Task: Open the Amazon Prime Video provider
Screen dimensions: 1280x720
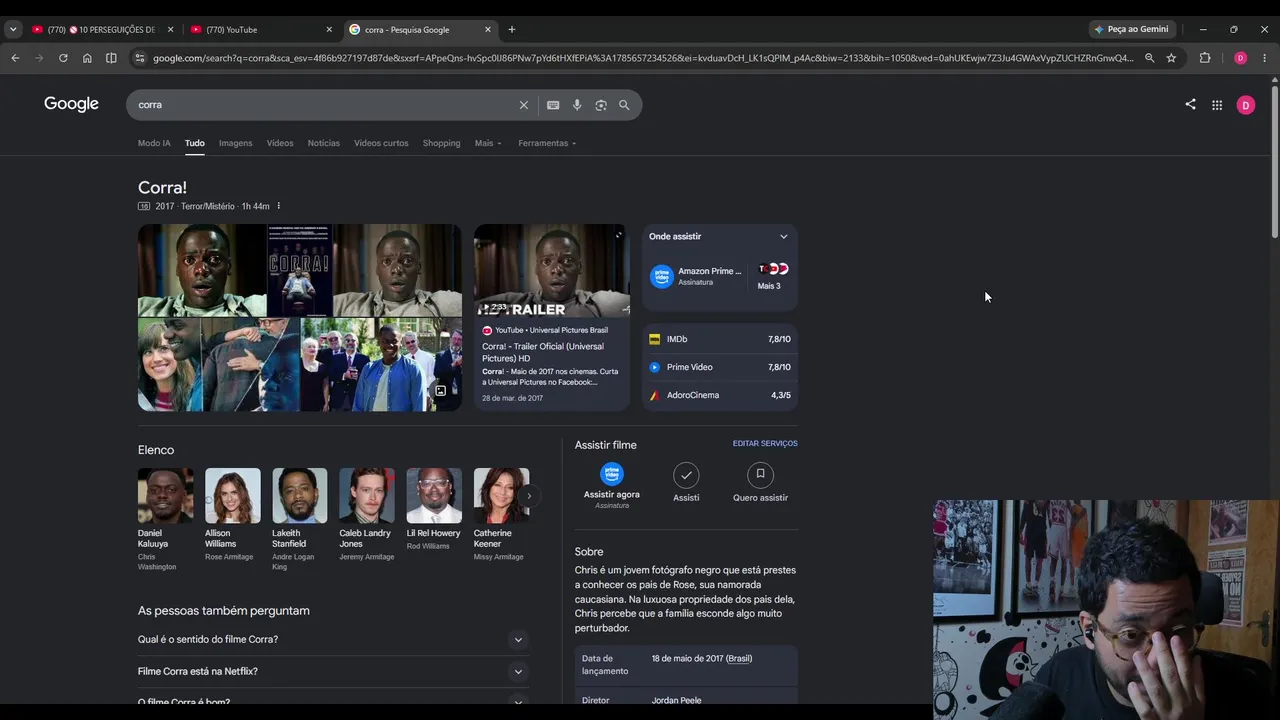Action: point(696,276)
